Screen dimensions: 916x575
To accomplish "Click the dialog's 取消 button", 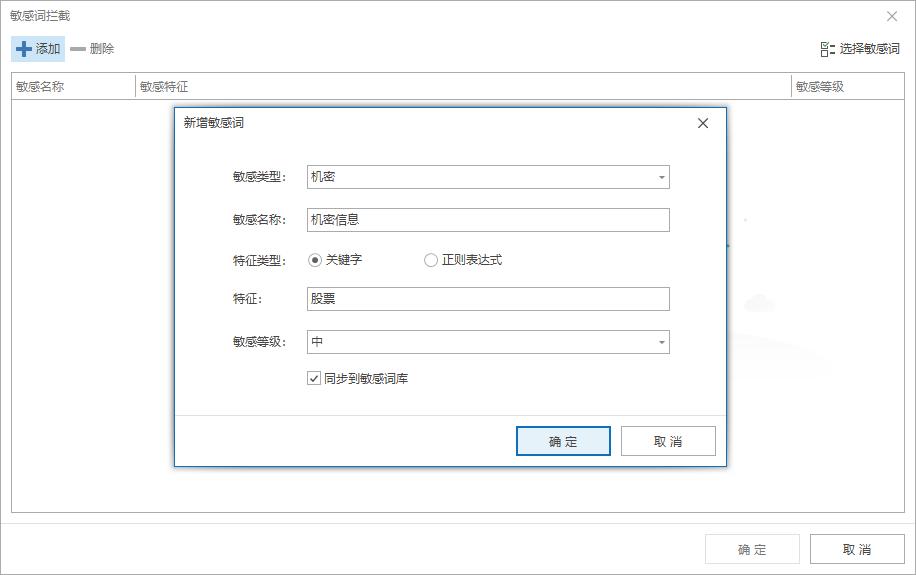I will click(x=668, y=441).
